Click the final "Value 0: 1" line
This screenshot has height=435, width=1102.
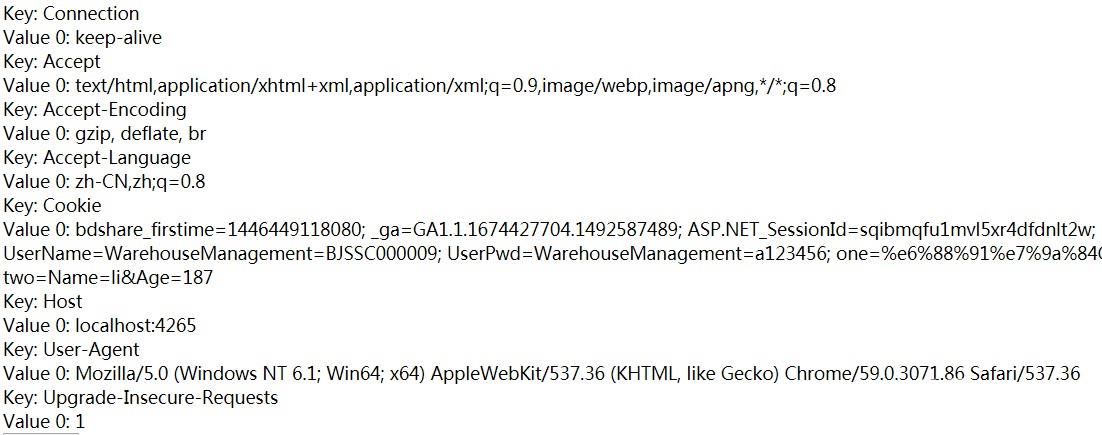pyautogui.click(x=44, y=422)
